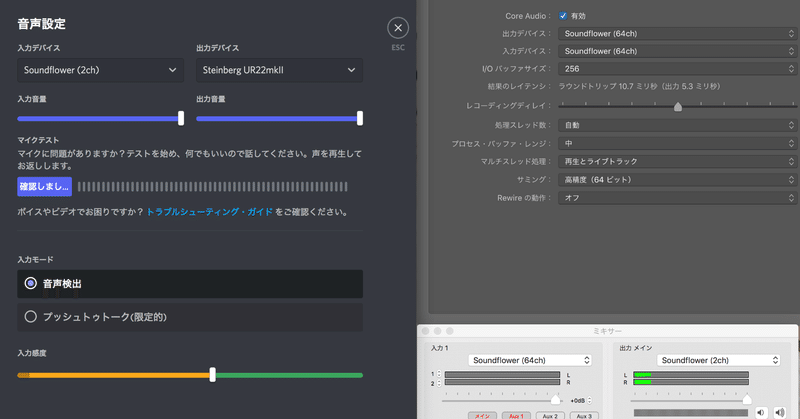Toggle the メイン send button in mixer
This screenshot has width=800, height=419.
482,415
